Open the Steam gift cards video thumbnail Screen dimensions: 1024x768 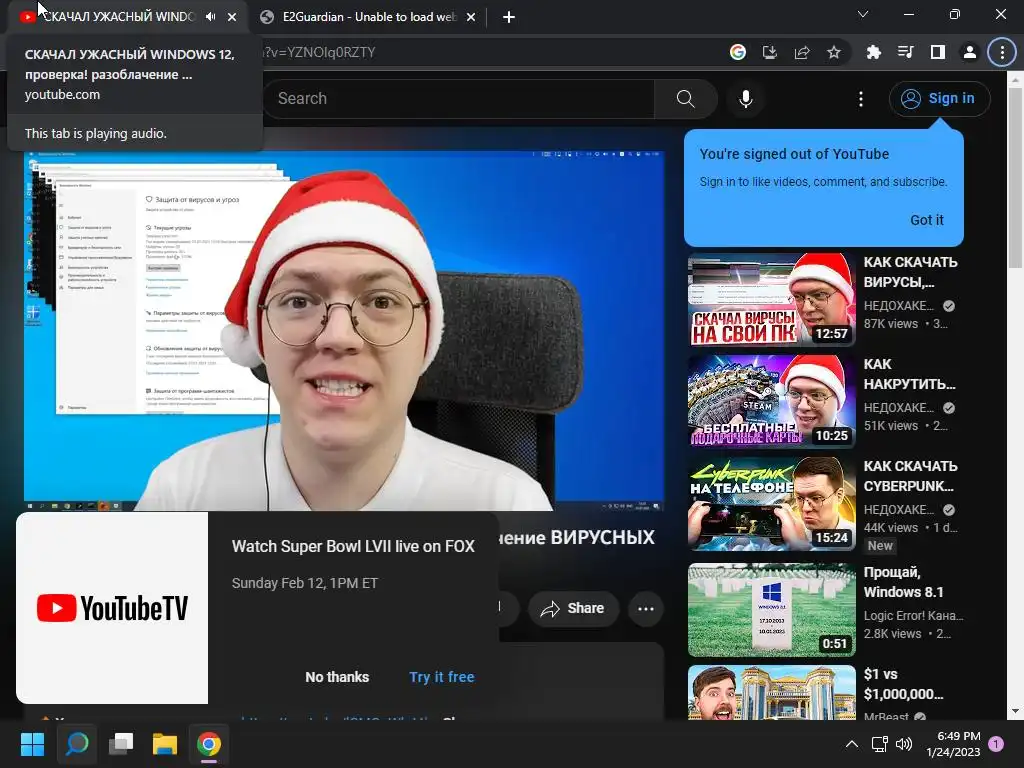click(x=771, y=401)
